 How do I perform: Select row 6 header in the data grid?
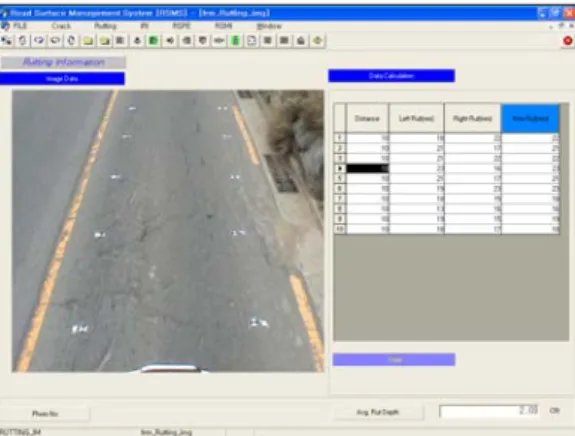coord(340,188)
